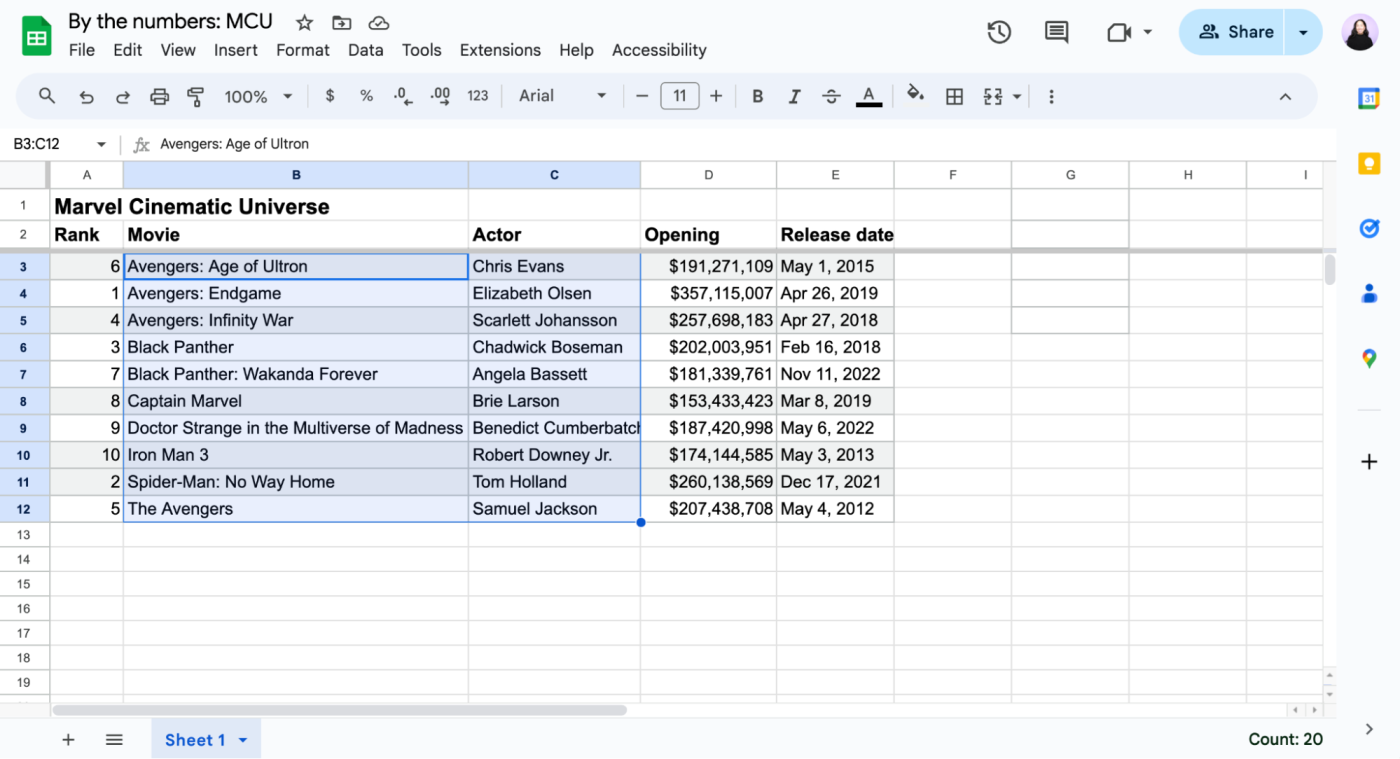This screenshot has width=1400, height=759.
Task: Select the Tom Holland cell
Action: coord(555,482)
